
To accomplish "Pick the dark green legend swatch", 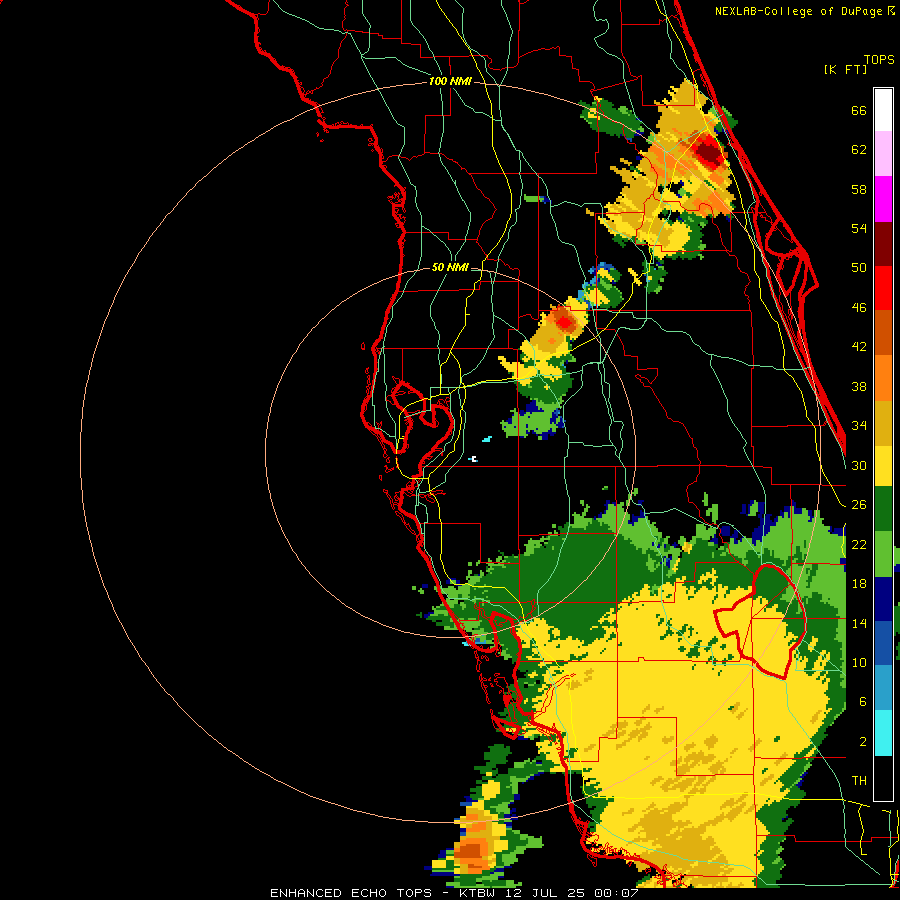I will coord(883,509).
